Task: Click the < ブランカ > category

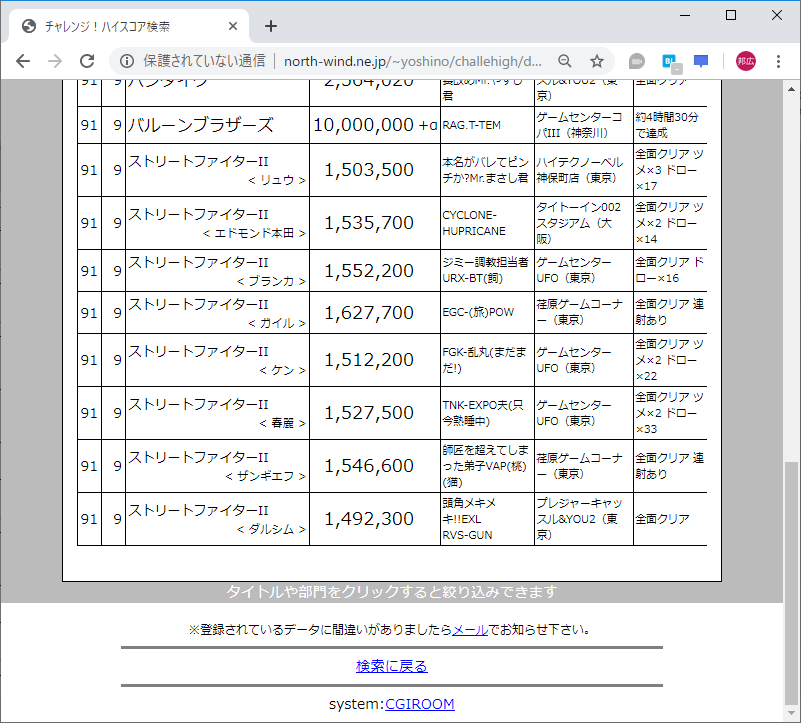Action: coord(271,281)
